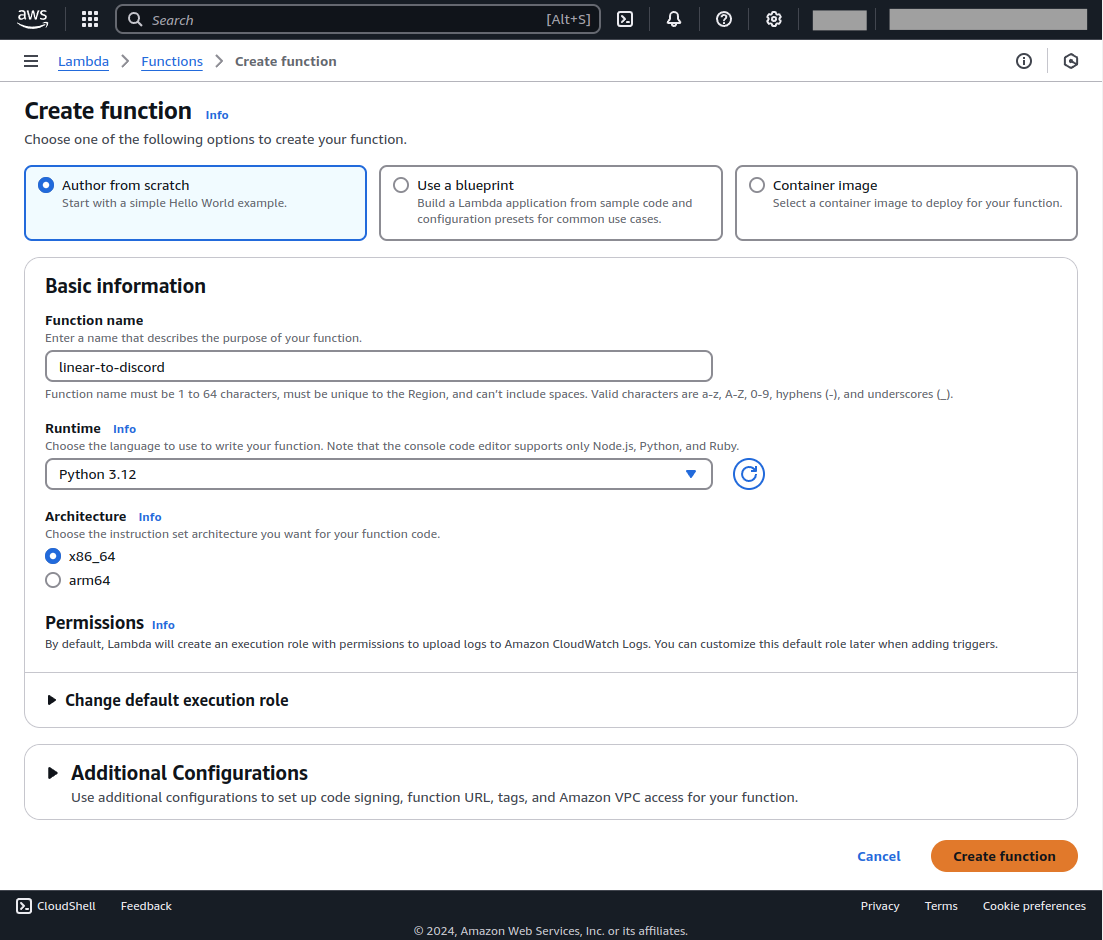Viewport: 1103px width, 940px height.
Task: Refresh the runtime list
Action: pyautogui.click(x=748, y=474)
